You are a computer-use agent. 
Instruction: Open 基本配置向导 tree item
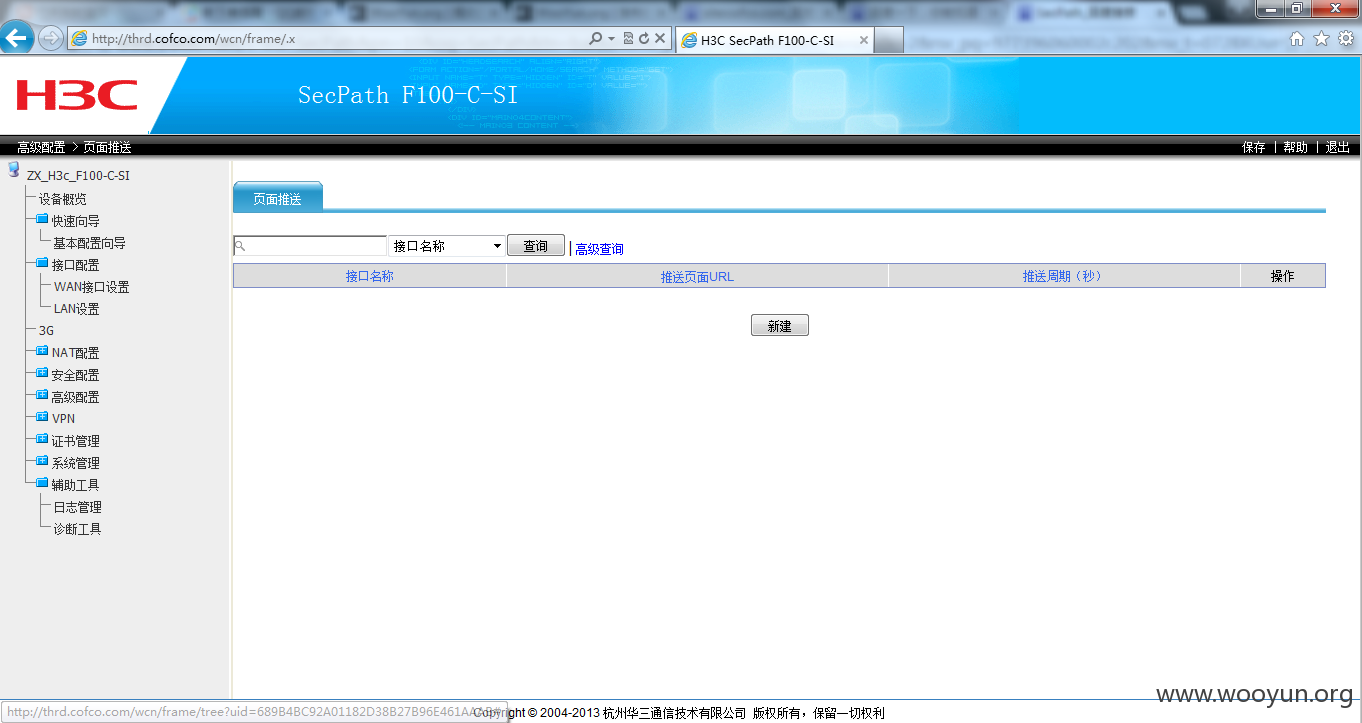click(89, 243)
